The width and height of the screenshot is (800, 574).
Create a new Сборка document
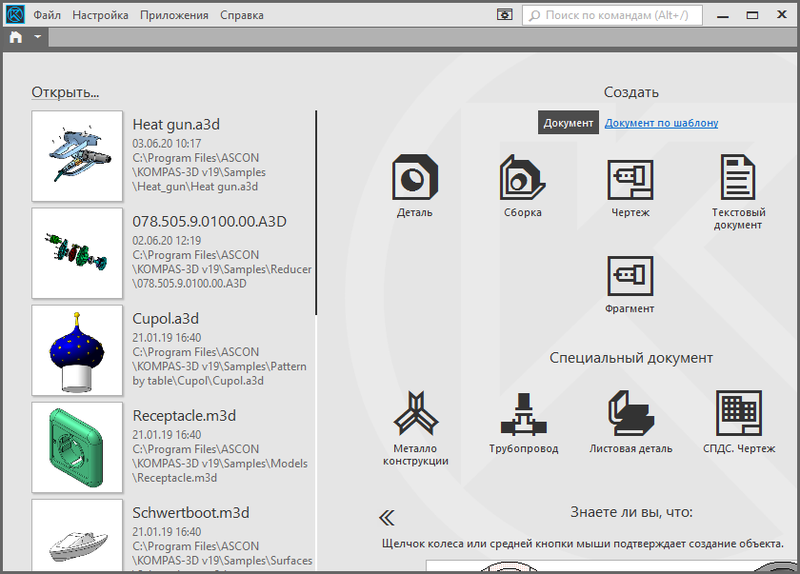(522, 186)
